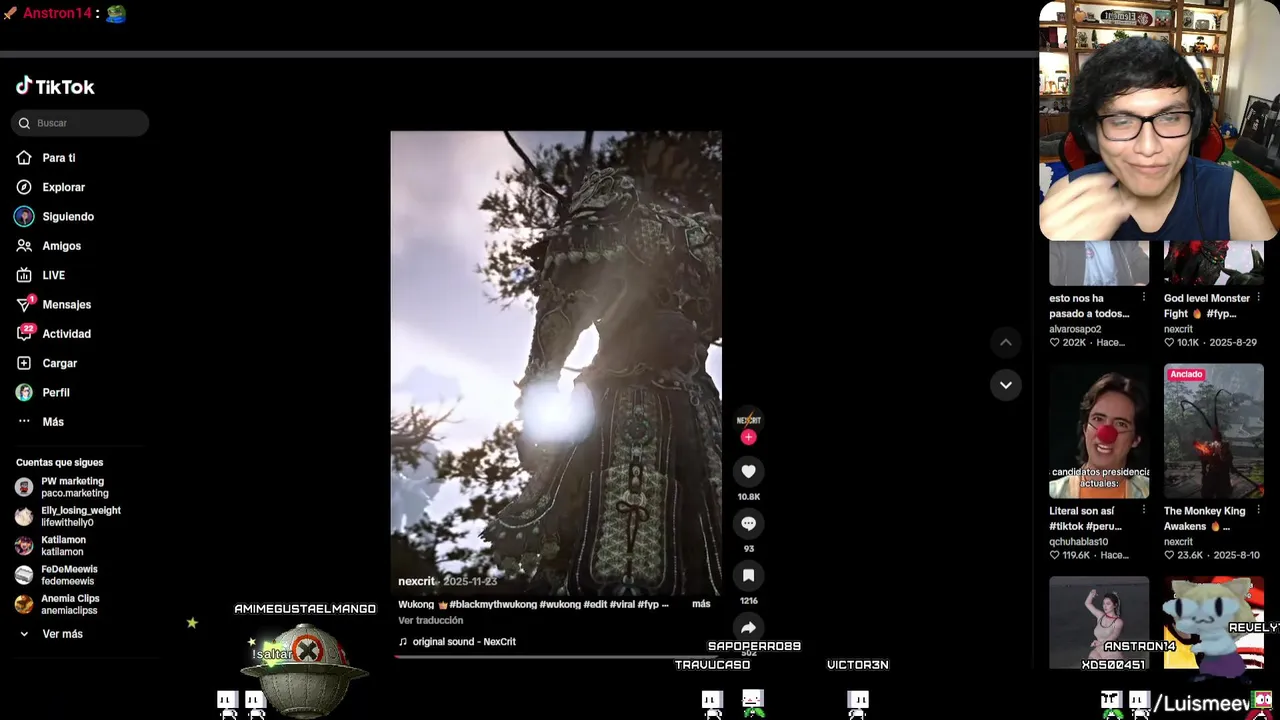
Task: Click qchuhablas10 author name
Action: (1079, 542)
